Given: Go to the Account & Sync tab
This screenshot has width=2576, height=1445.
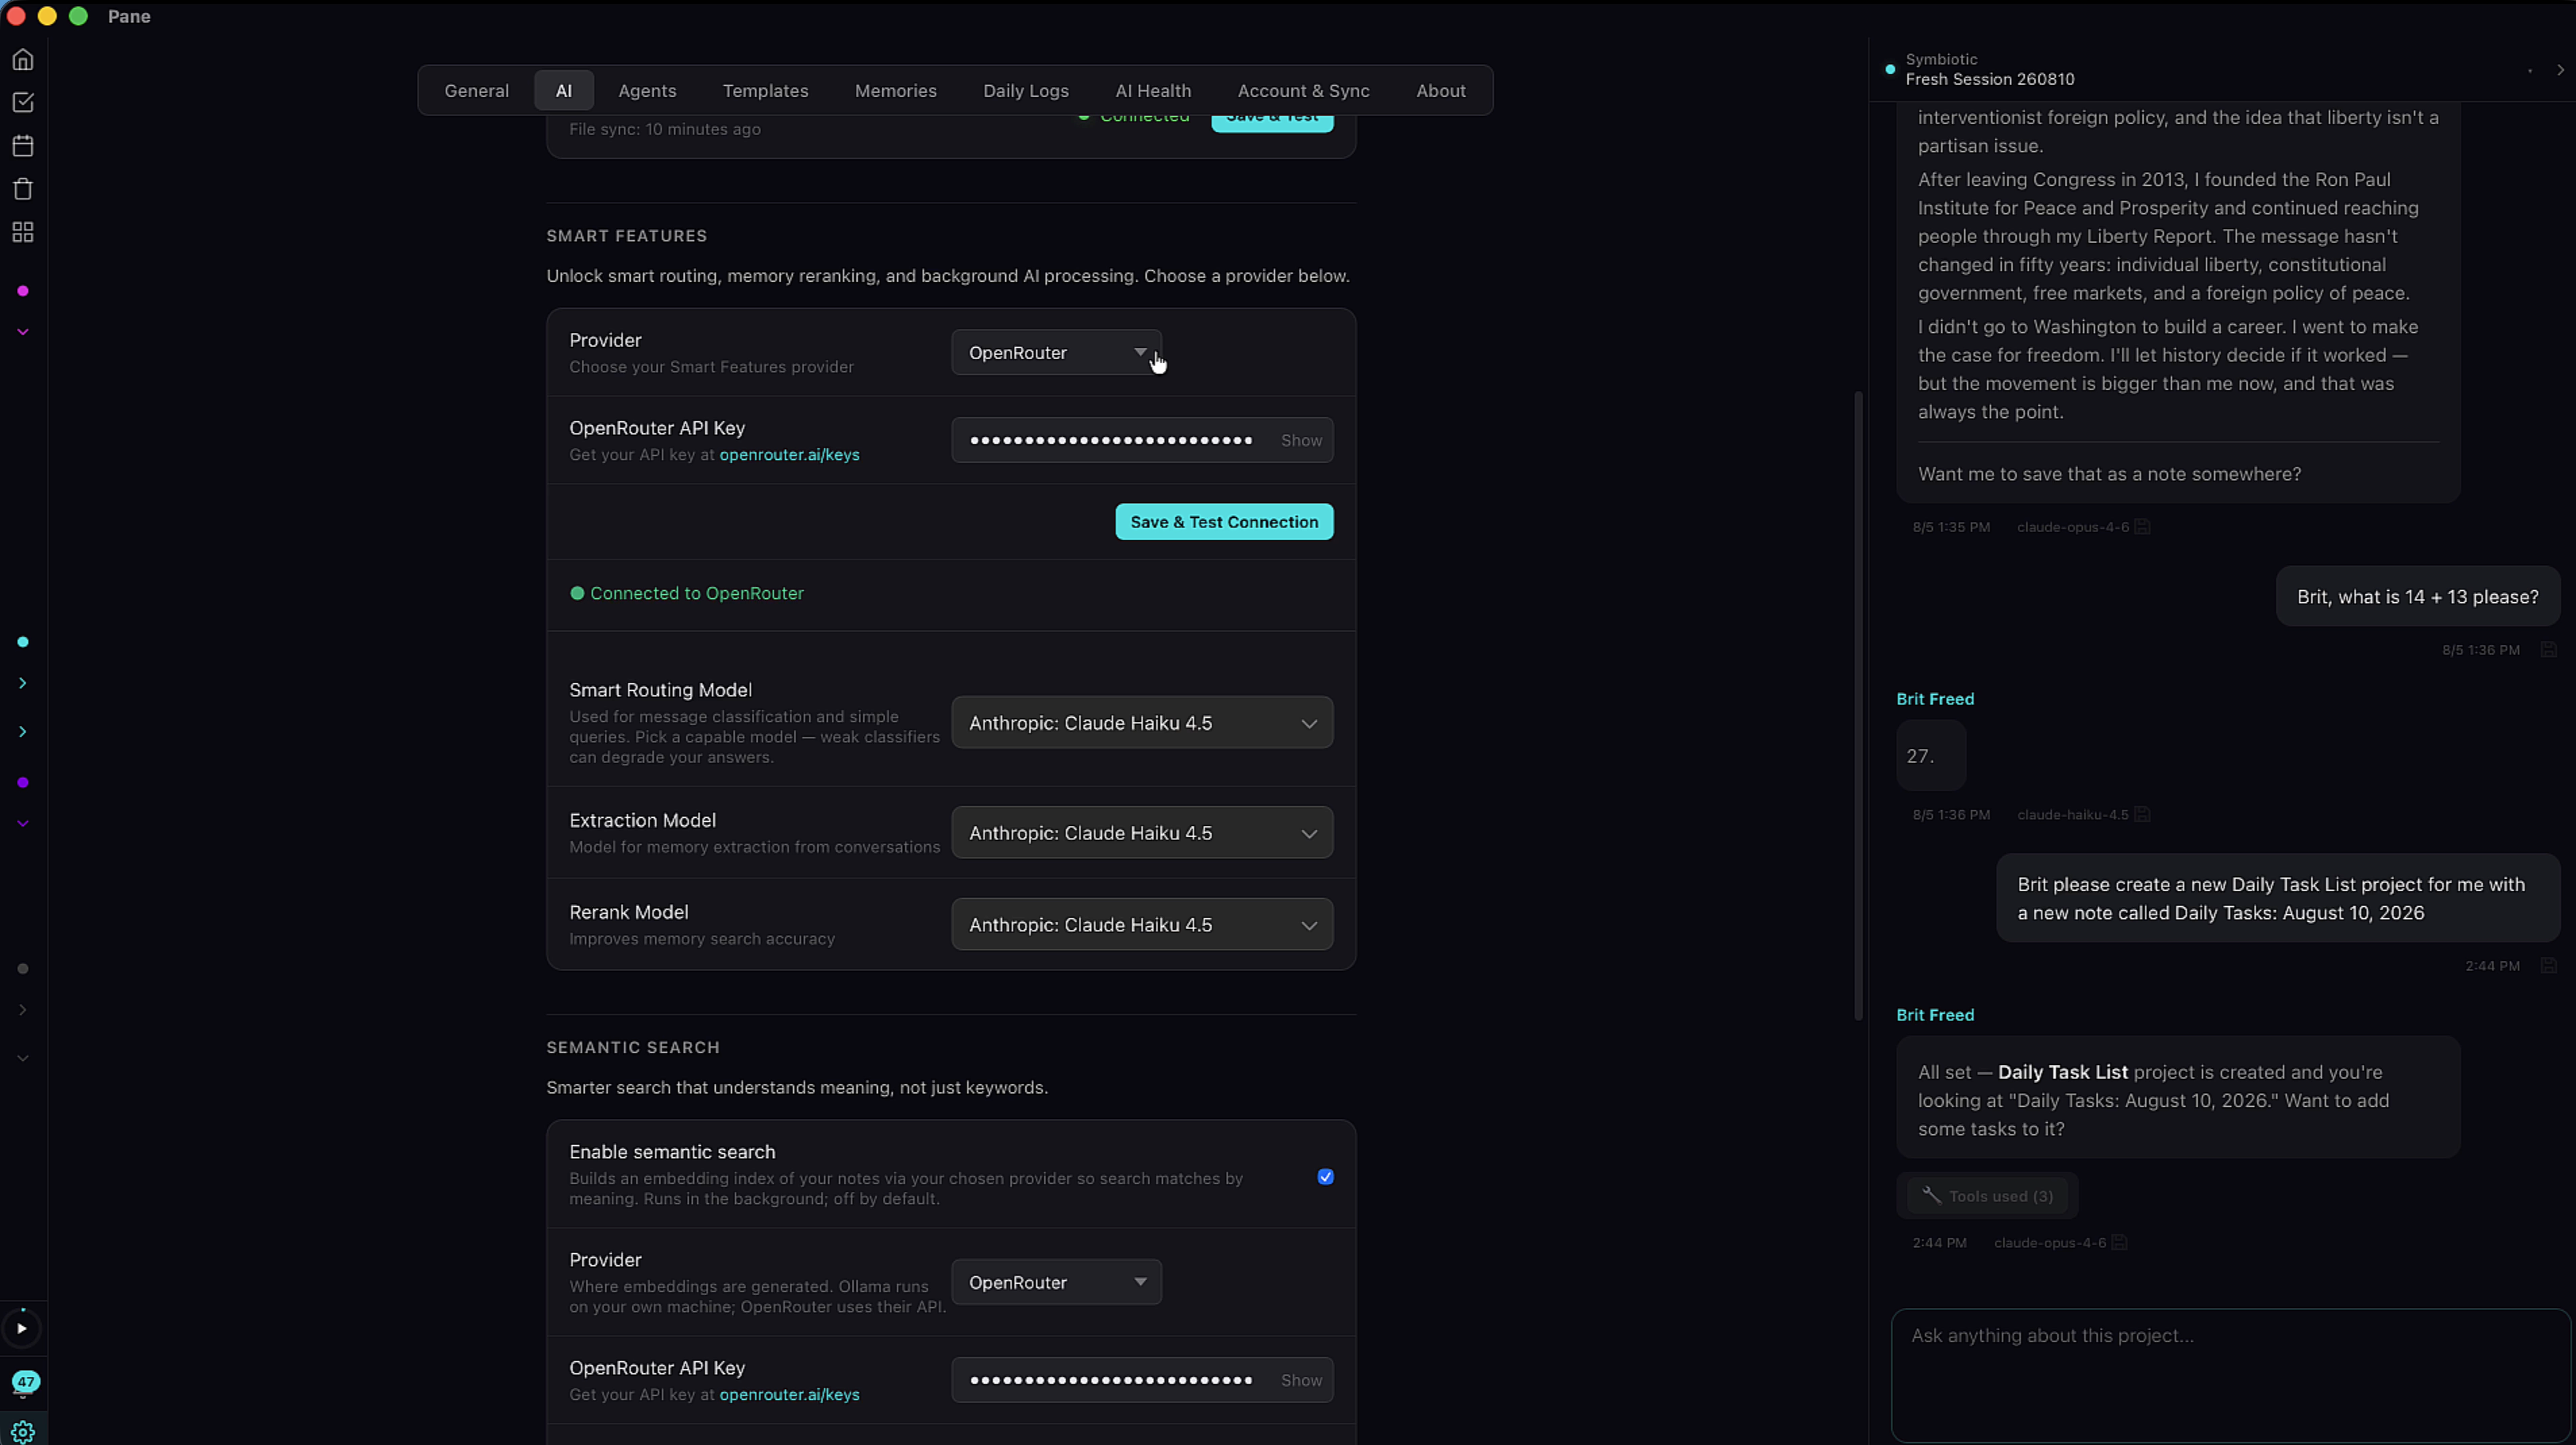Looking at the screenshot, I should [x=1303, y=91].
